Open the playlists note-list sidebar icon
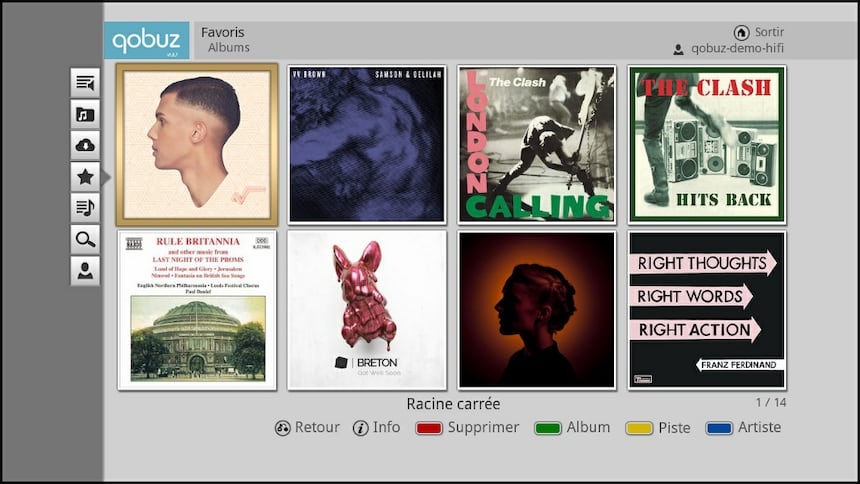Screen dimensions: 860x484 85,208
